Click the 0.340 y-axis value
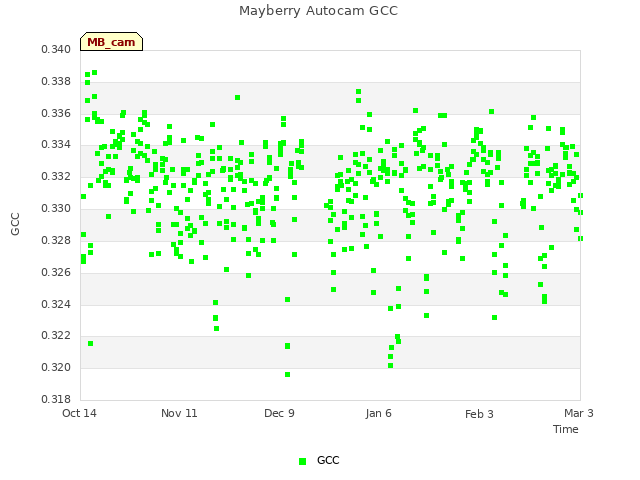Screen dimensions: 640x480 (x=56, y=49)
